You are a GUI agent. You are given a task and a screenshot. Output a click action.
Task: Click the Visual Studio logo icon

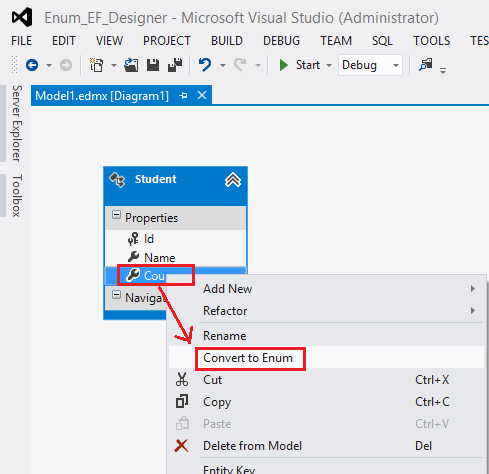[x=22, y=17]
